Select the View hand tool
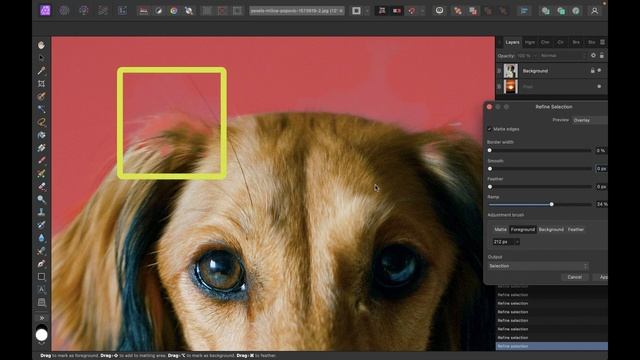 click(41, 45)
